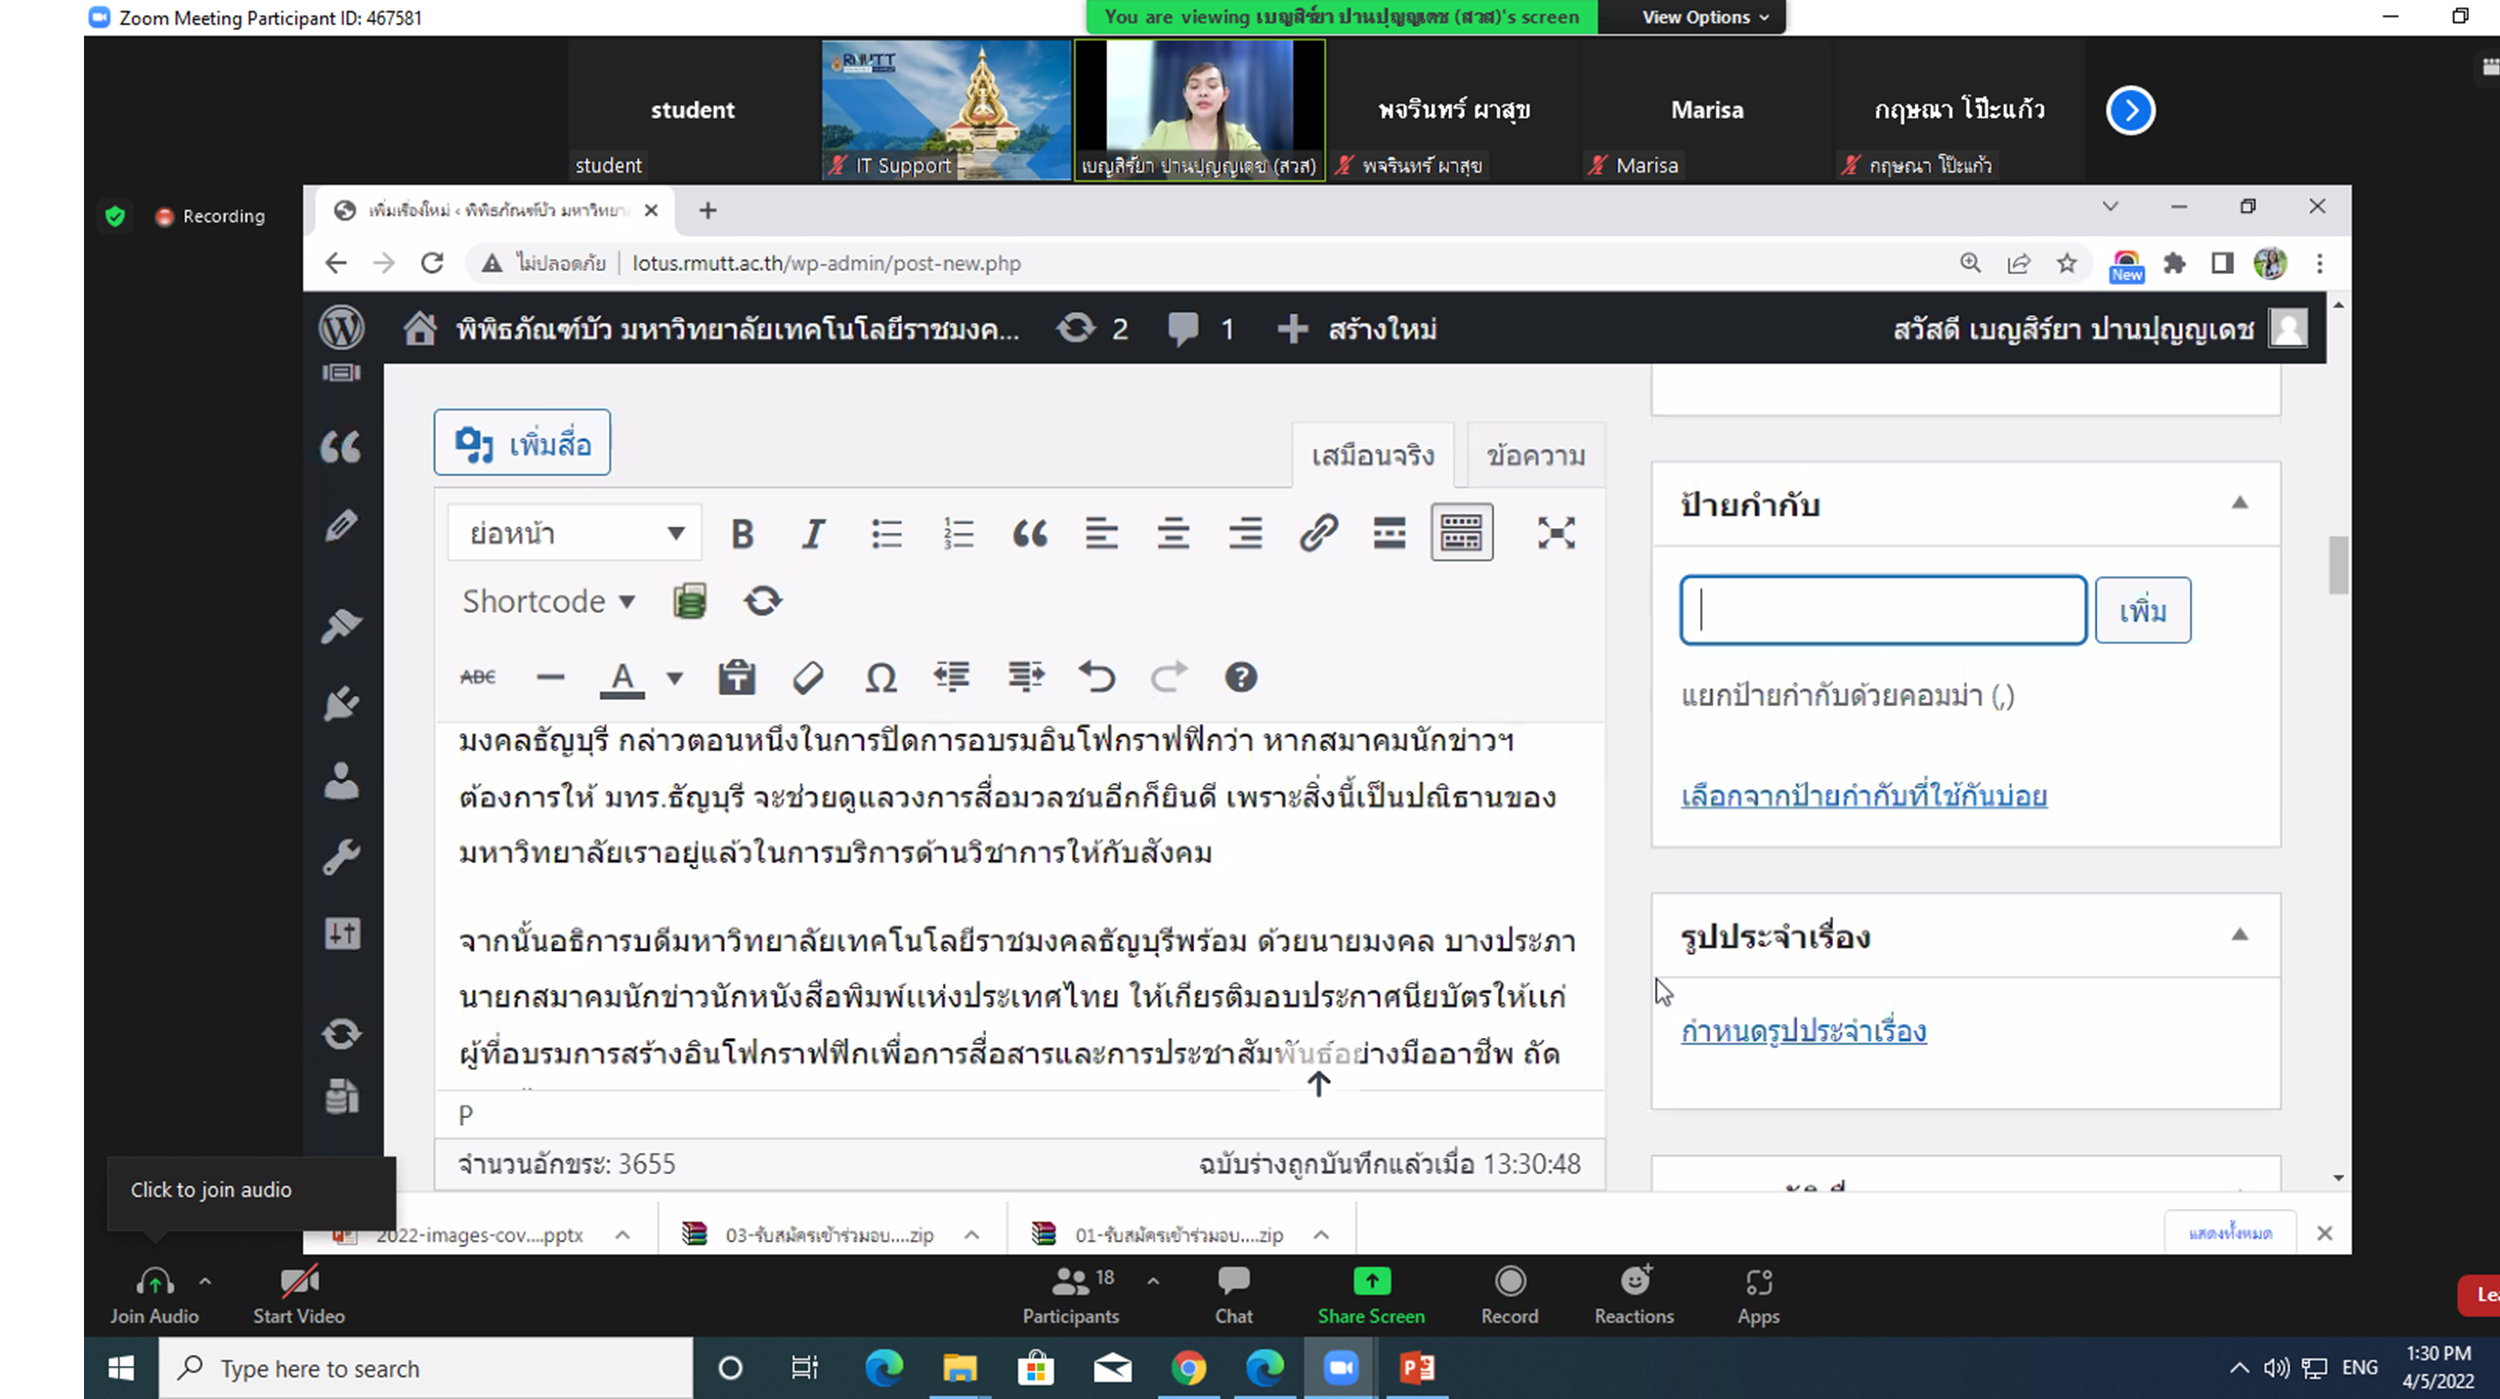
Task: Redo the last undone edit
Action: click(x=1168, y=677)
